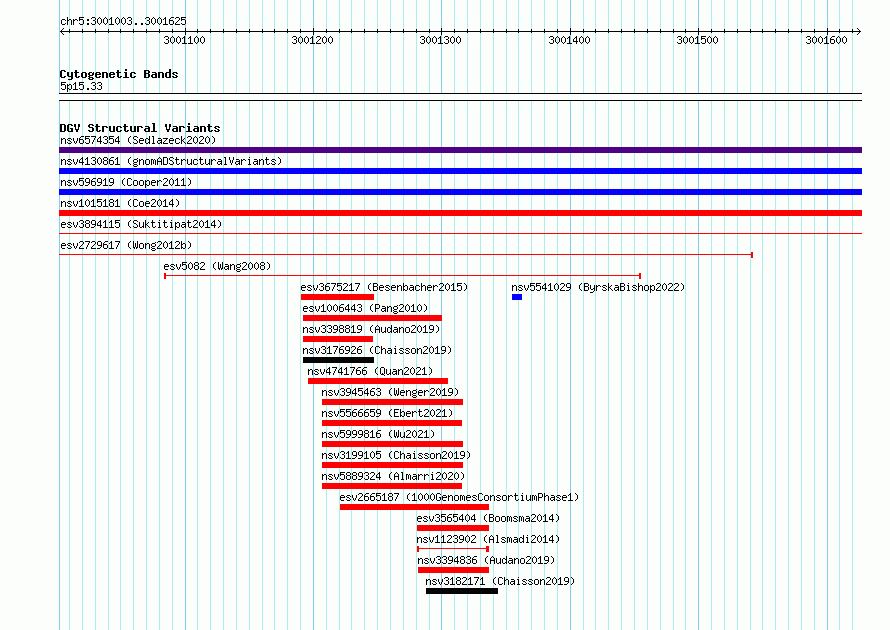The width and height of the screenshot is (890, 630).
Task: Click the small blue nsv5541029 bar
Action: [x=517, y=297]
